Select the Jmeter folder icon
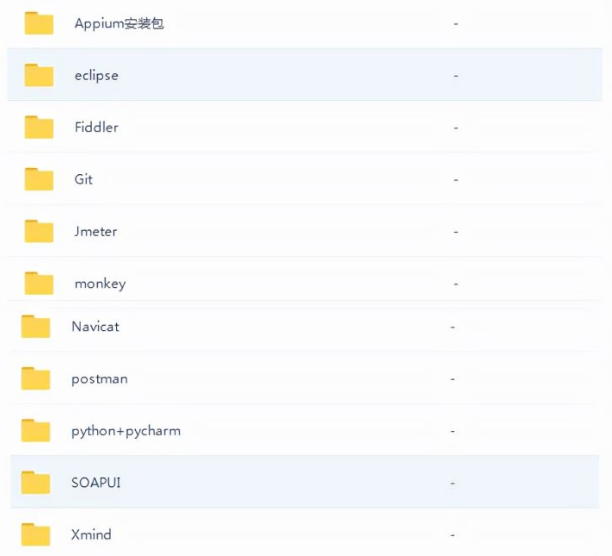The height and width of the screenshot is (556, 612). 39,231
